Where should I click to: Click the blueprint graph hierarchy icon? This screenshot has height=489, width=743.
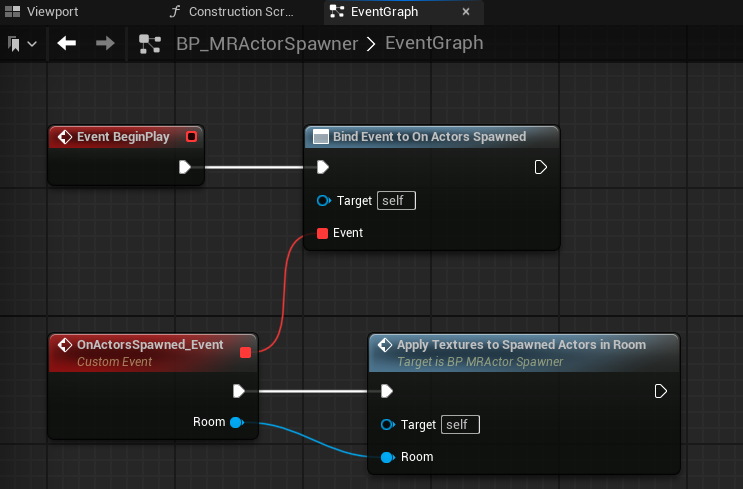point(150,44)
